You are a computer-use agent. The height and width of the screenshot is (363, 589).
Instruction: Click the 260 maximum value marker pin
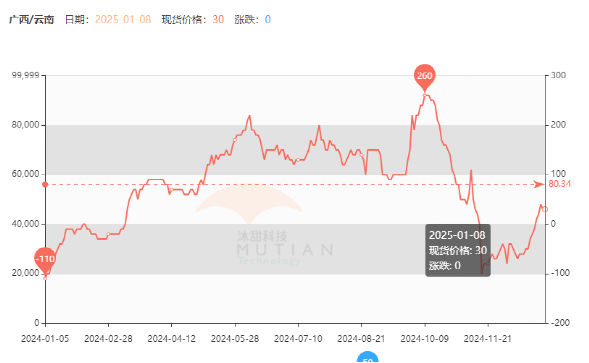pos(425,77)
